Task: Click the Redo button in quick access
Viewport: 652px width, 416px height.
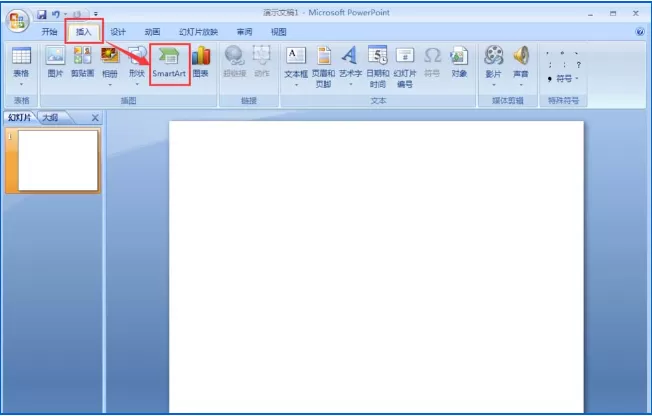Action: click(77, 15)
